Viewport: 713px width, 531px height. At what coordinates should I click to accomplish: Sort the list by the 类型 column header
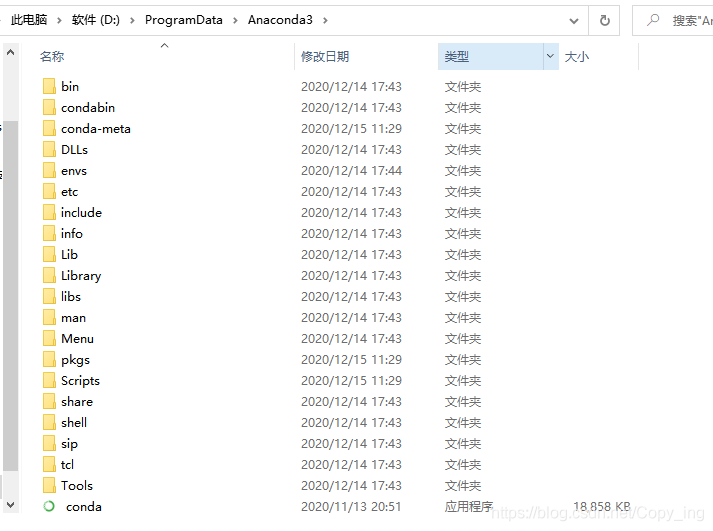[x=457, y=56]
